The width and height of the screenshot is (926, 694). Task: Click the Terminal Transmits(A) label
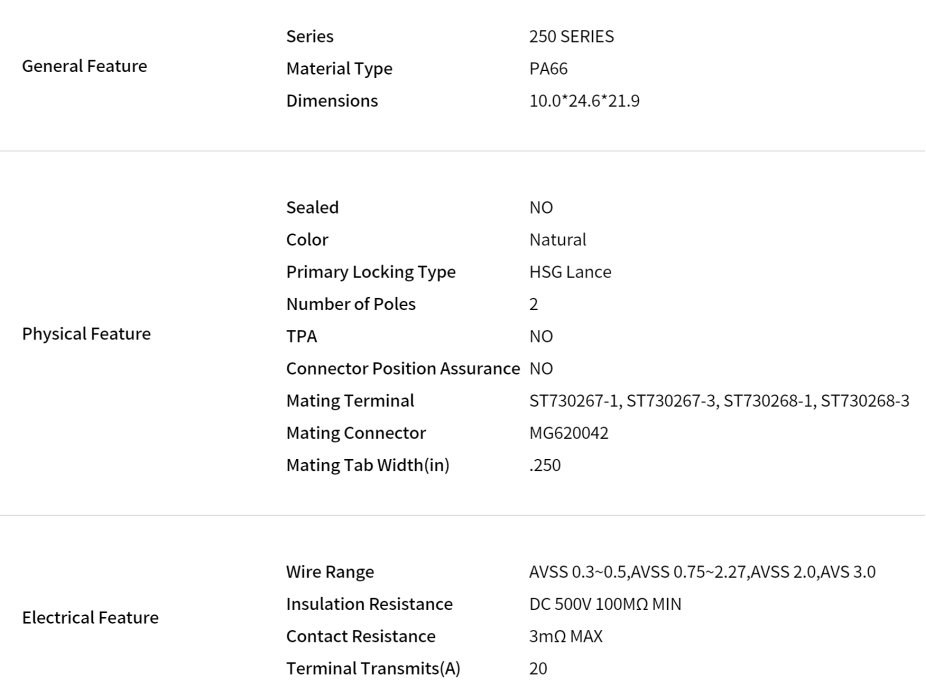pos(373,669)
